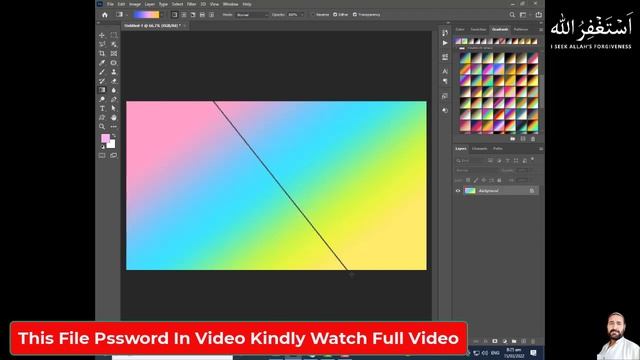Select the Hand tool

(x=114, y=118)
